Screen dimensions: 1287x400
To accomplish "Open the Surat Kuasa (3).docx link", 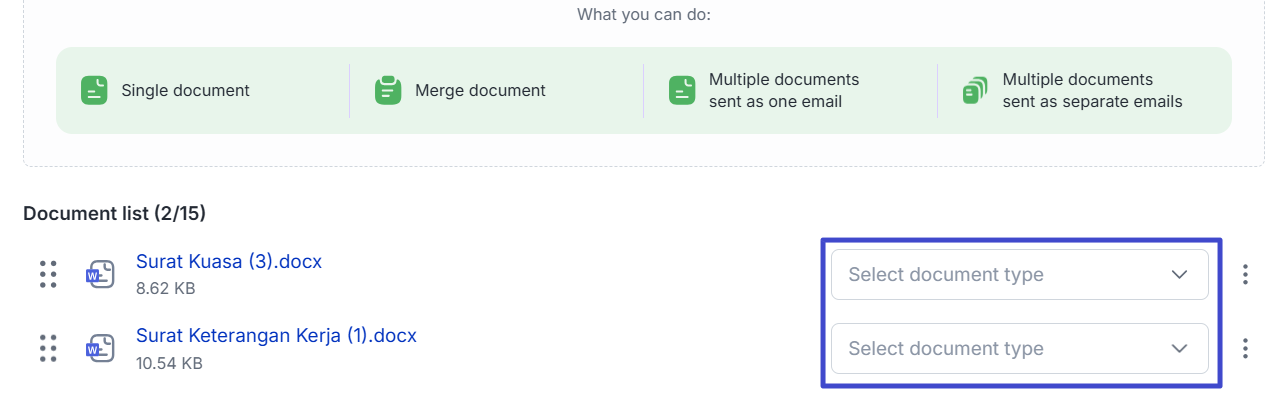I will click(229, 262).
